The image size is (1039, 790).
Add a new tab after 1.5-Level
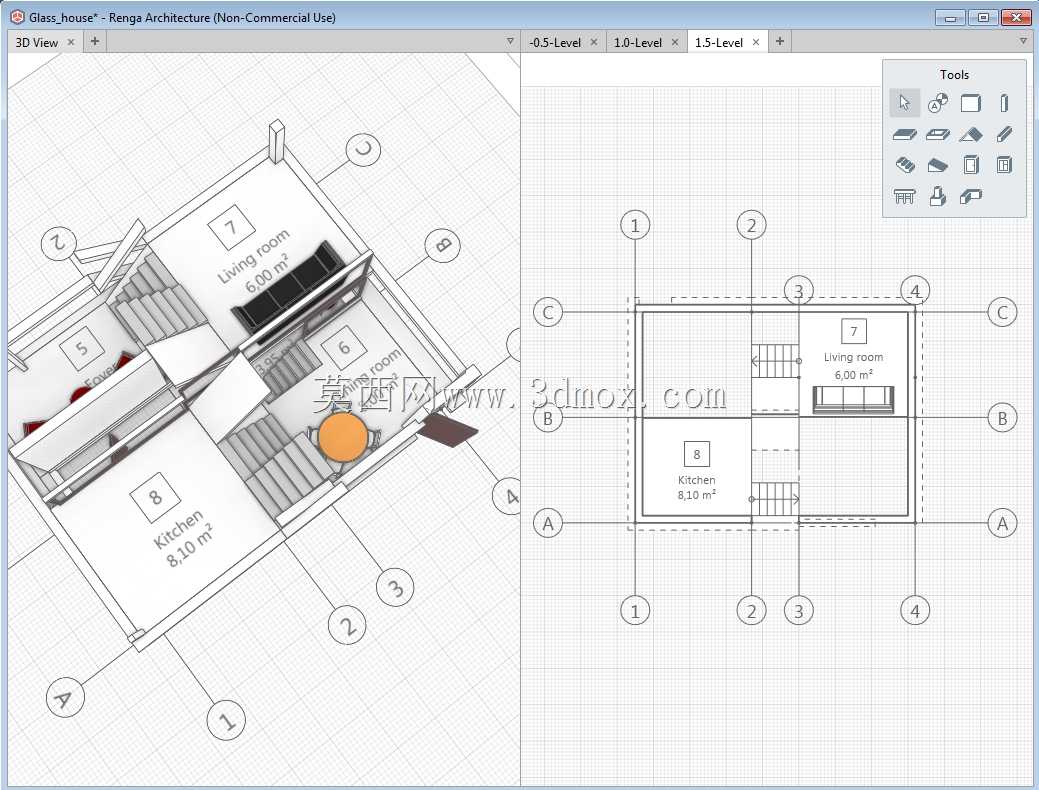pyautogui.click(x=780, y=41)
